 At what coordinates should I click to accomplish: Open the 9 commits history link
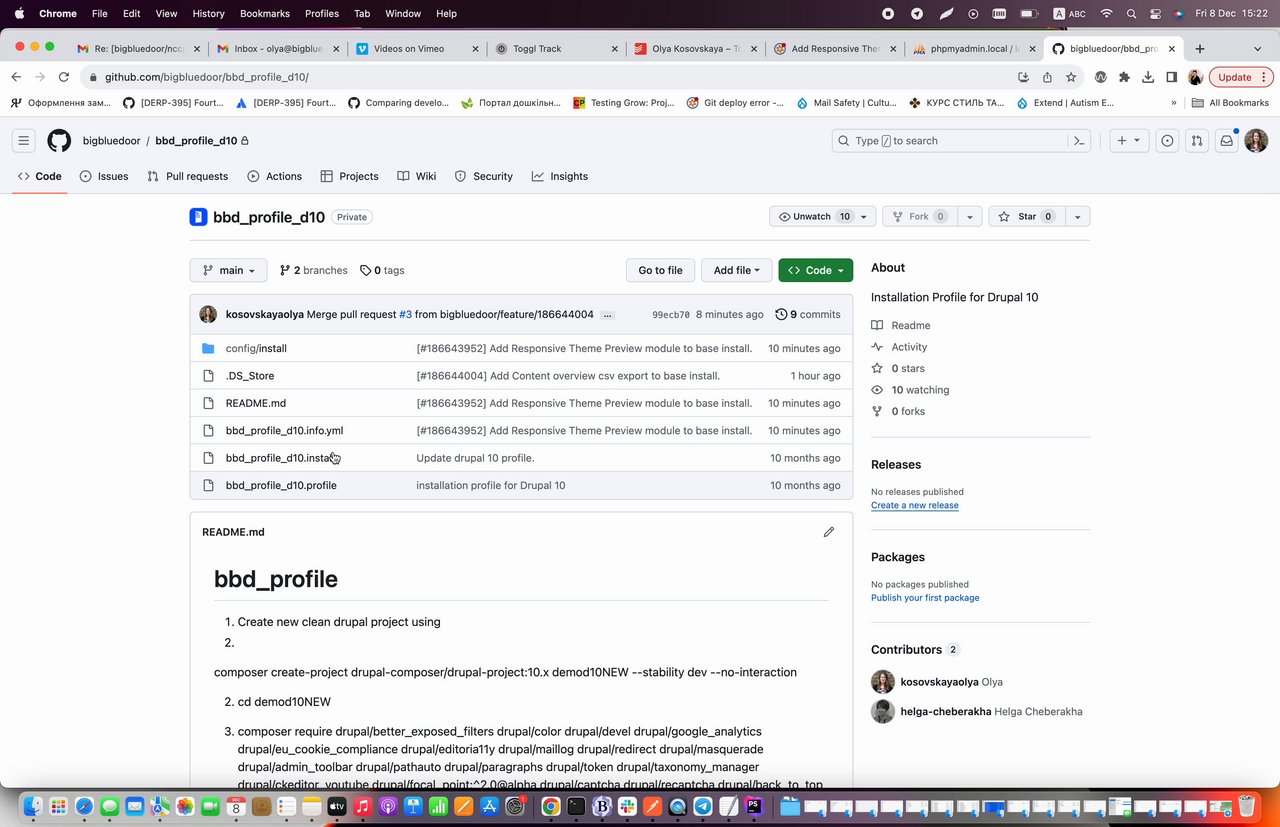pyautogui.click(x=807, y=314)
